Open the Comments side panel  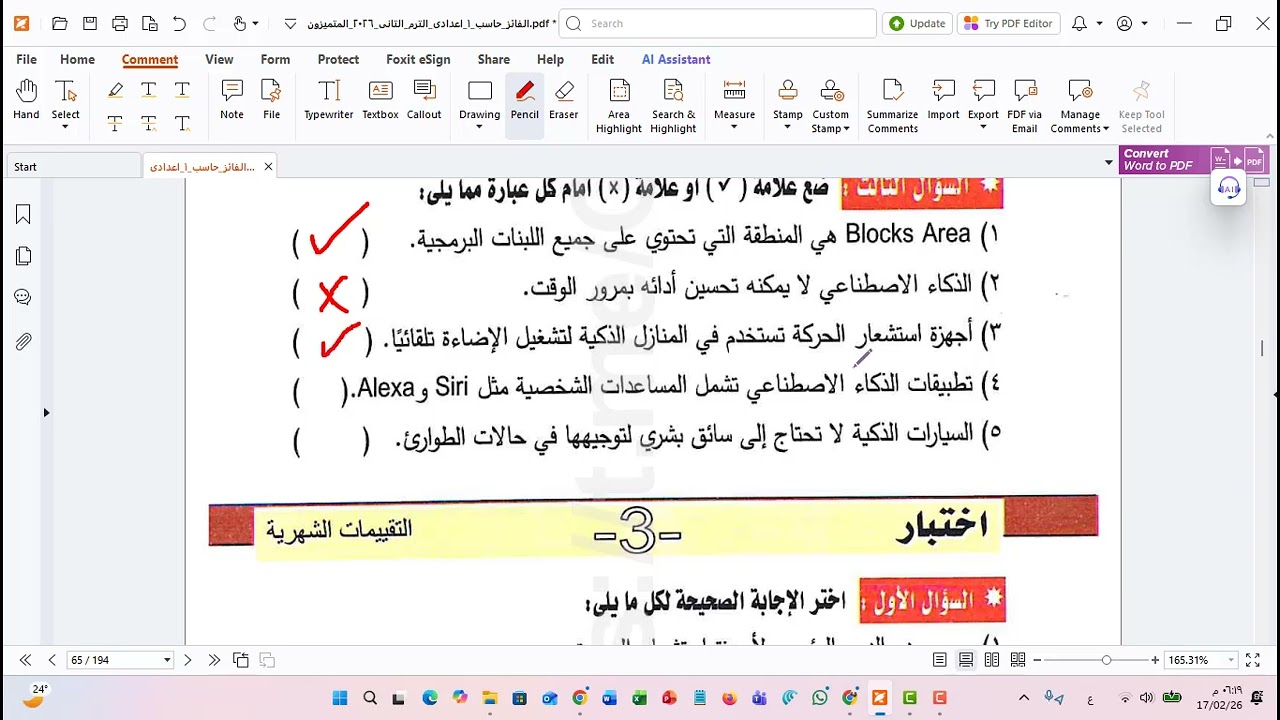(x=23, y=298)
